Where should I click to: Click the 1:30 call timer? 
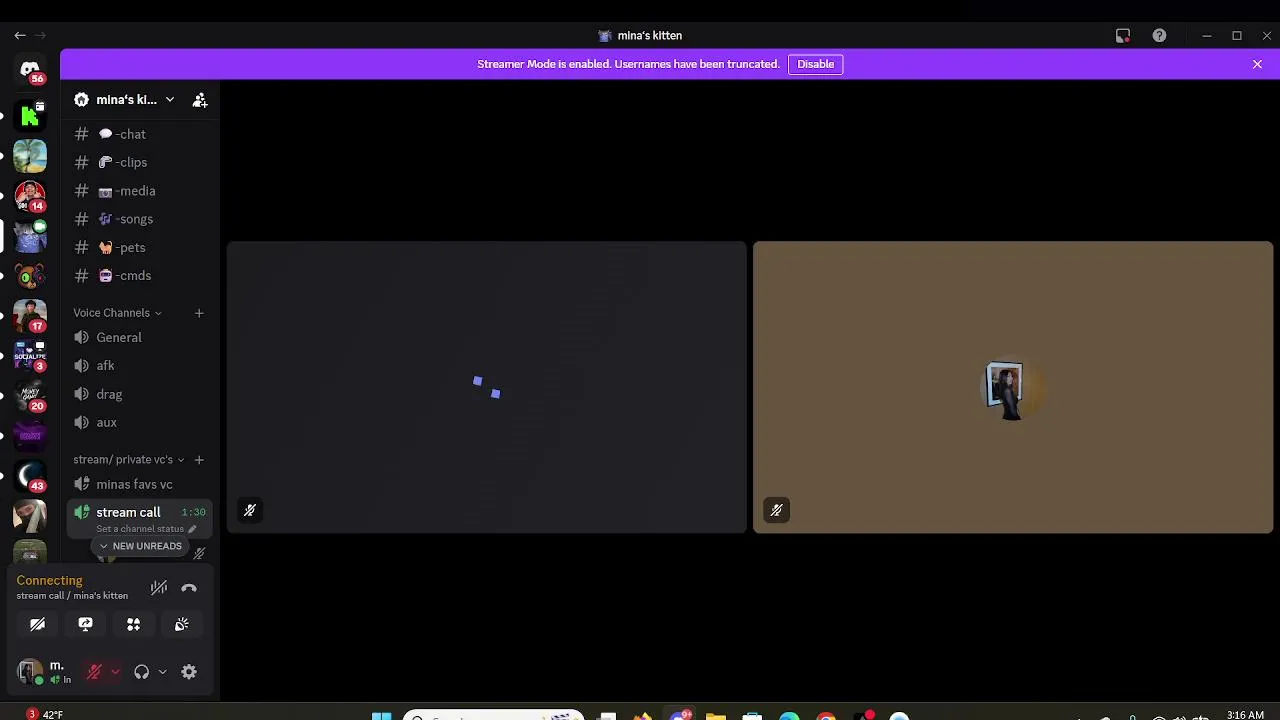pos(194,512)
